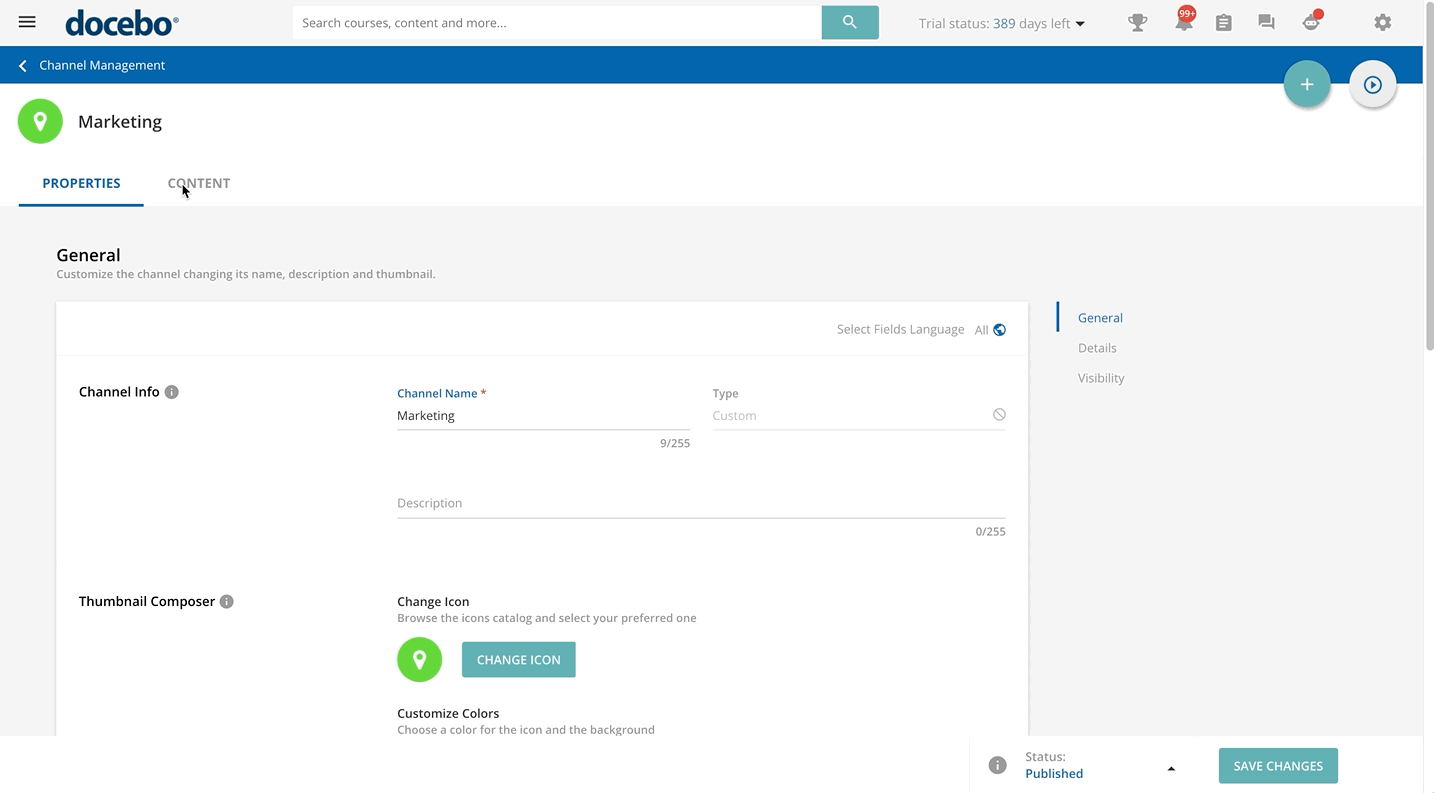Click the globe language icon
This screenshot has width=1434, height=793.
[999, 330]
